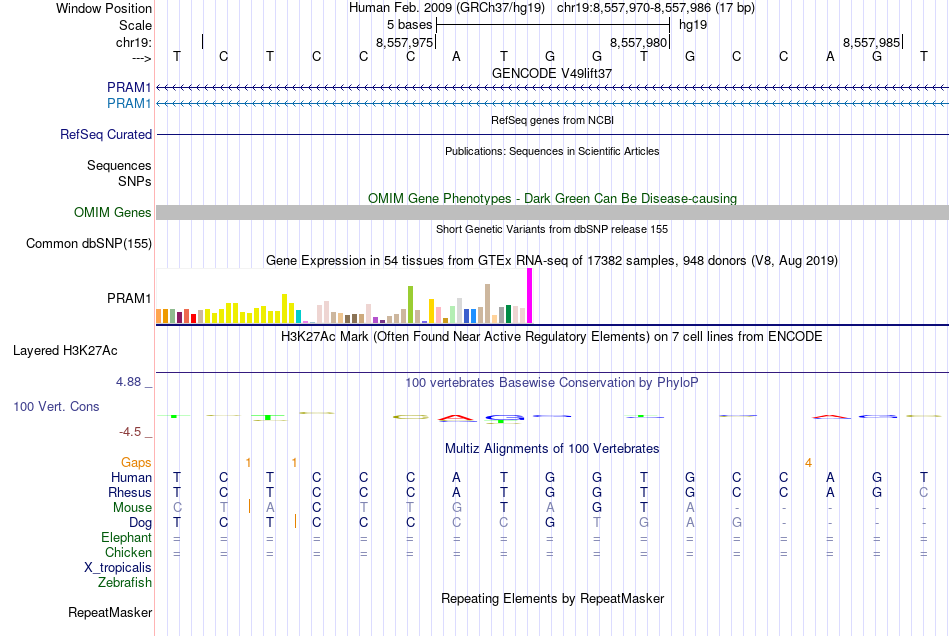Click the 5 bases scale bar label
The image size is (950, 636).
tap(410, 25)
